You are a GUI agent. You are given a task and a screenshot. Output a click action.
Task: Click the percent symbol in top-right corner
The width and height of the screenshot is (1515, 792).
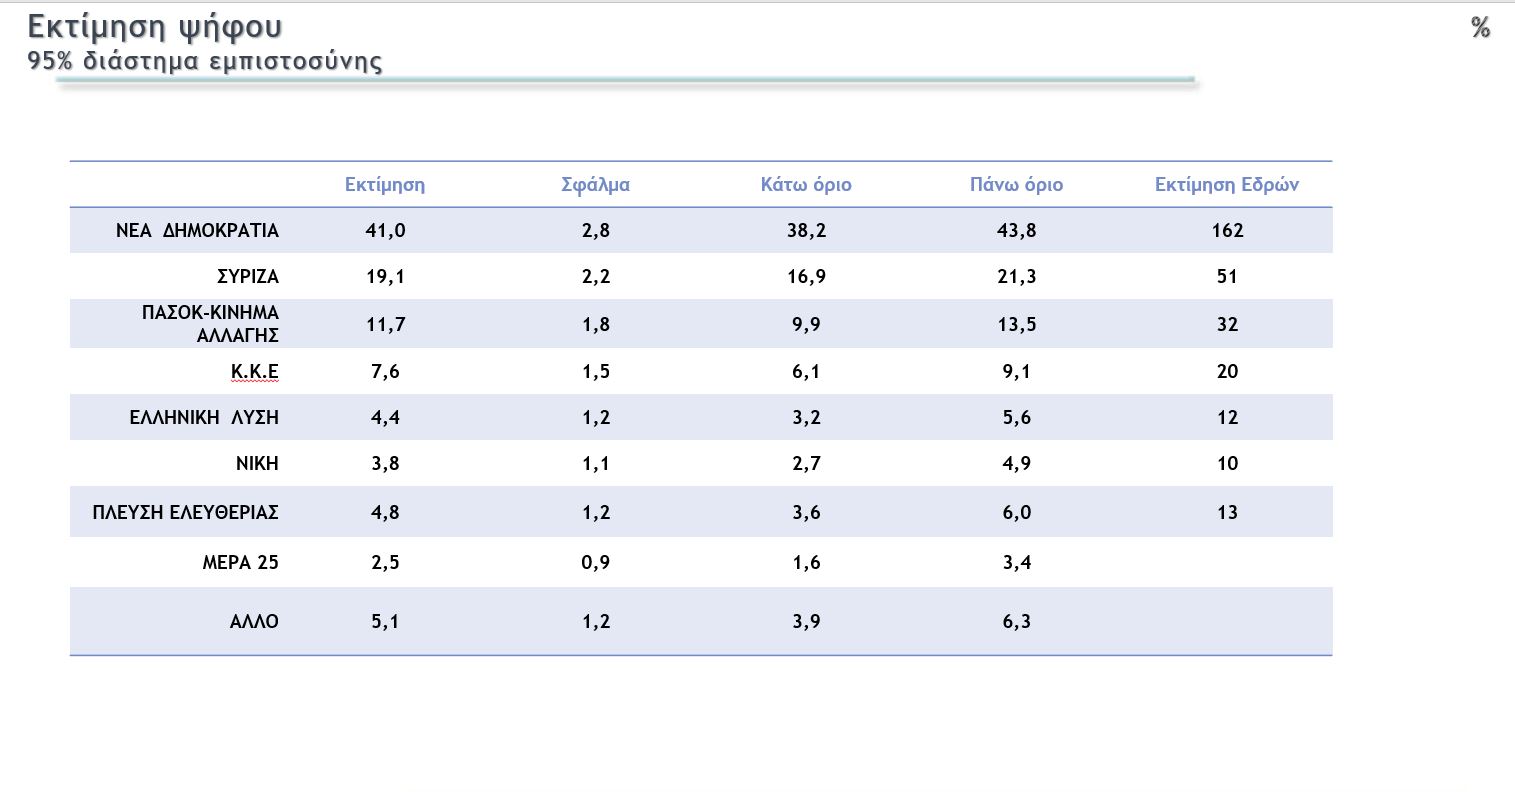pos(1480,28)
